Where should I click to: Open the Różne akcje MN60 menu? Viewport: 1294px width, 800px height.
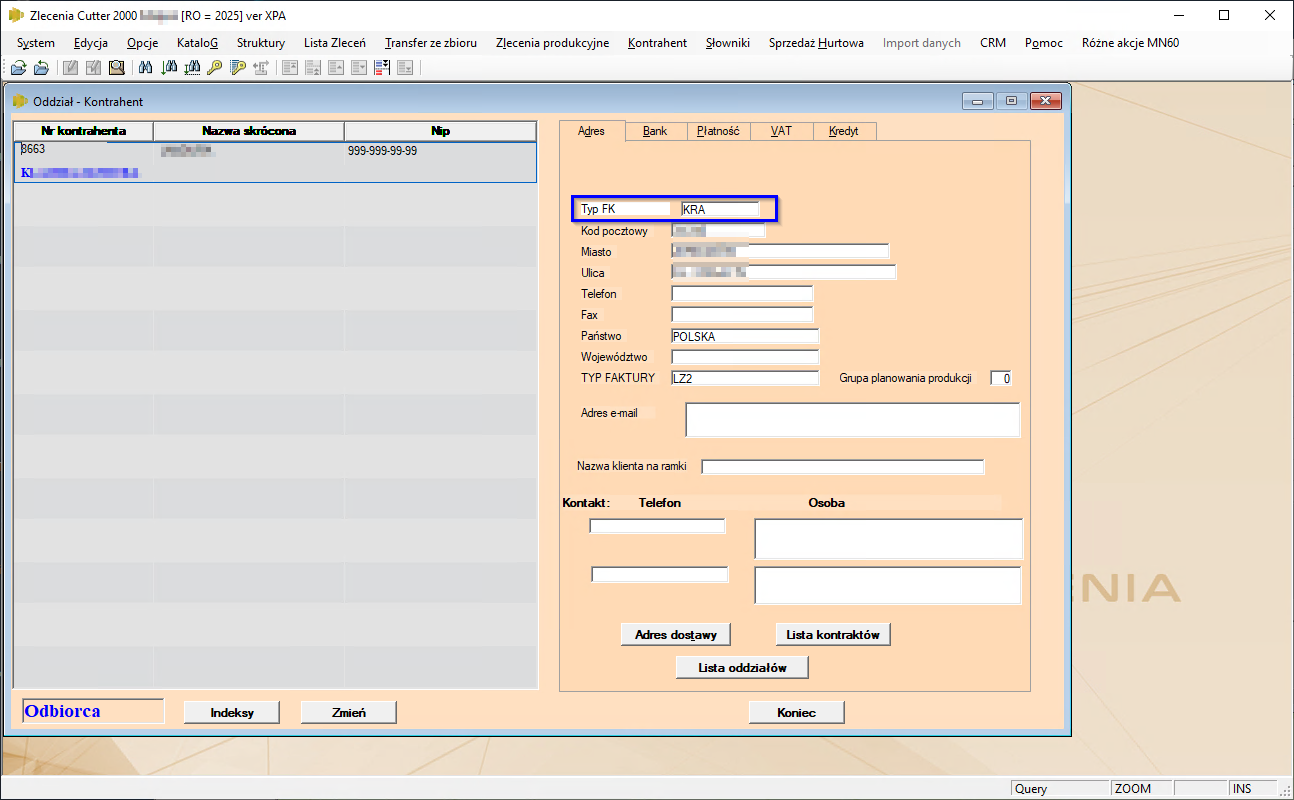click(x=1130, y=43)
